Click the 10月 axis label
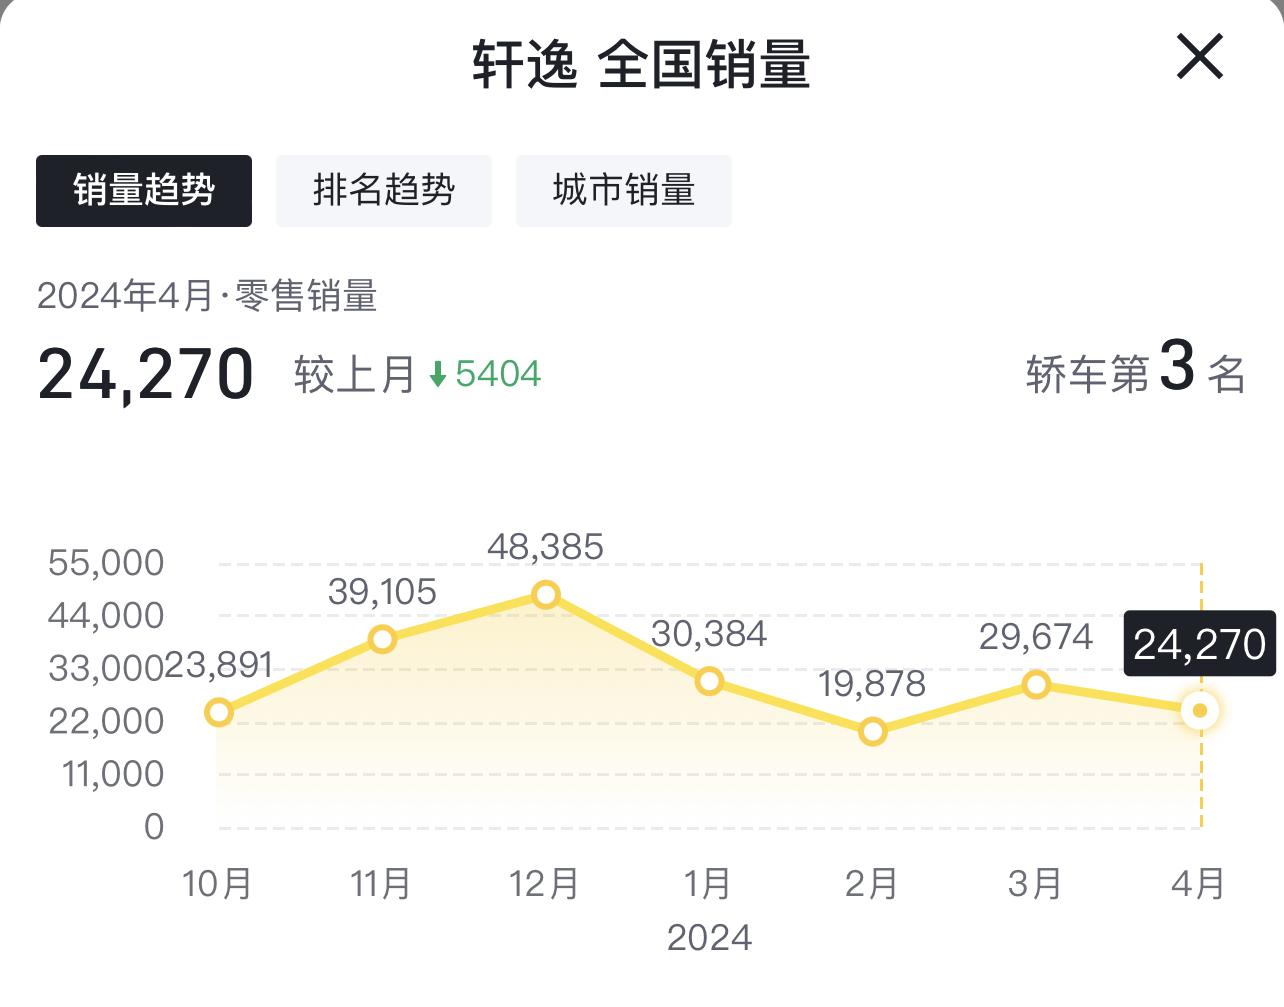 coord(218,883)
